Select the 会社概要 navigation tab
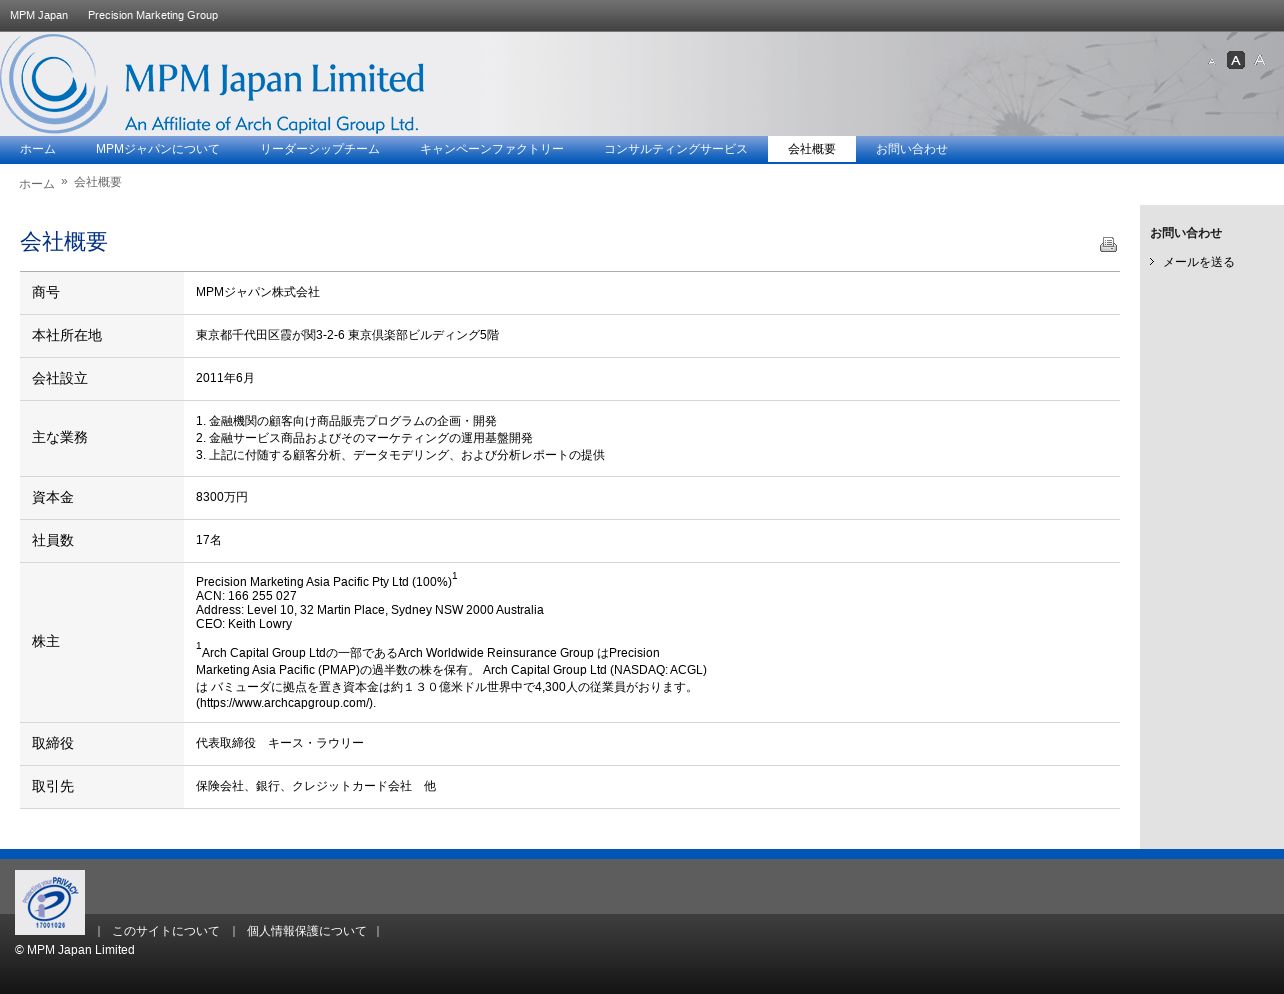 point(812,149)
